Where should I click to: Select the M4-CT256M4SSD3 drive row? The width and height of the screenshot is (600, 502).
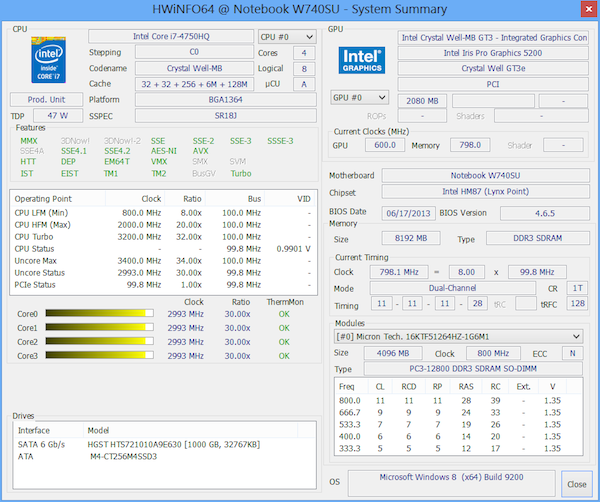(165, 456)
